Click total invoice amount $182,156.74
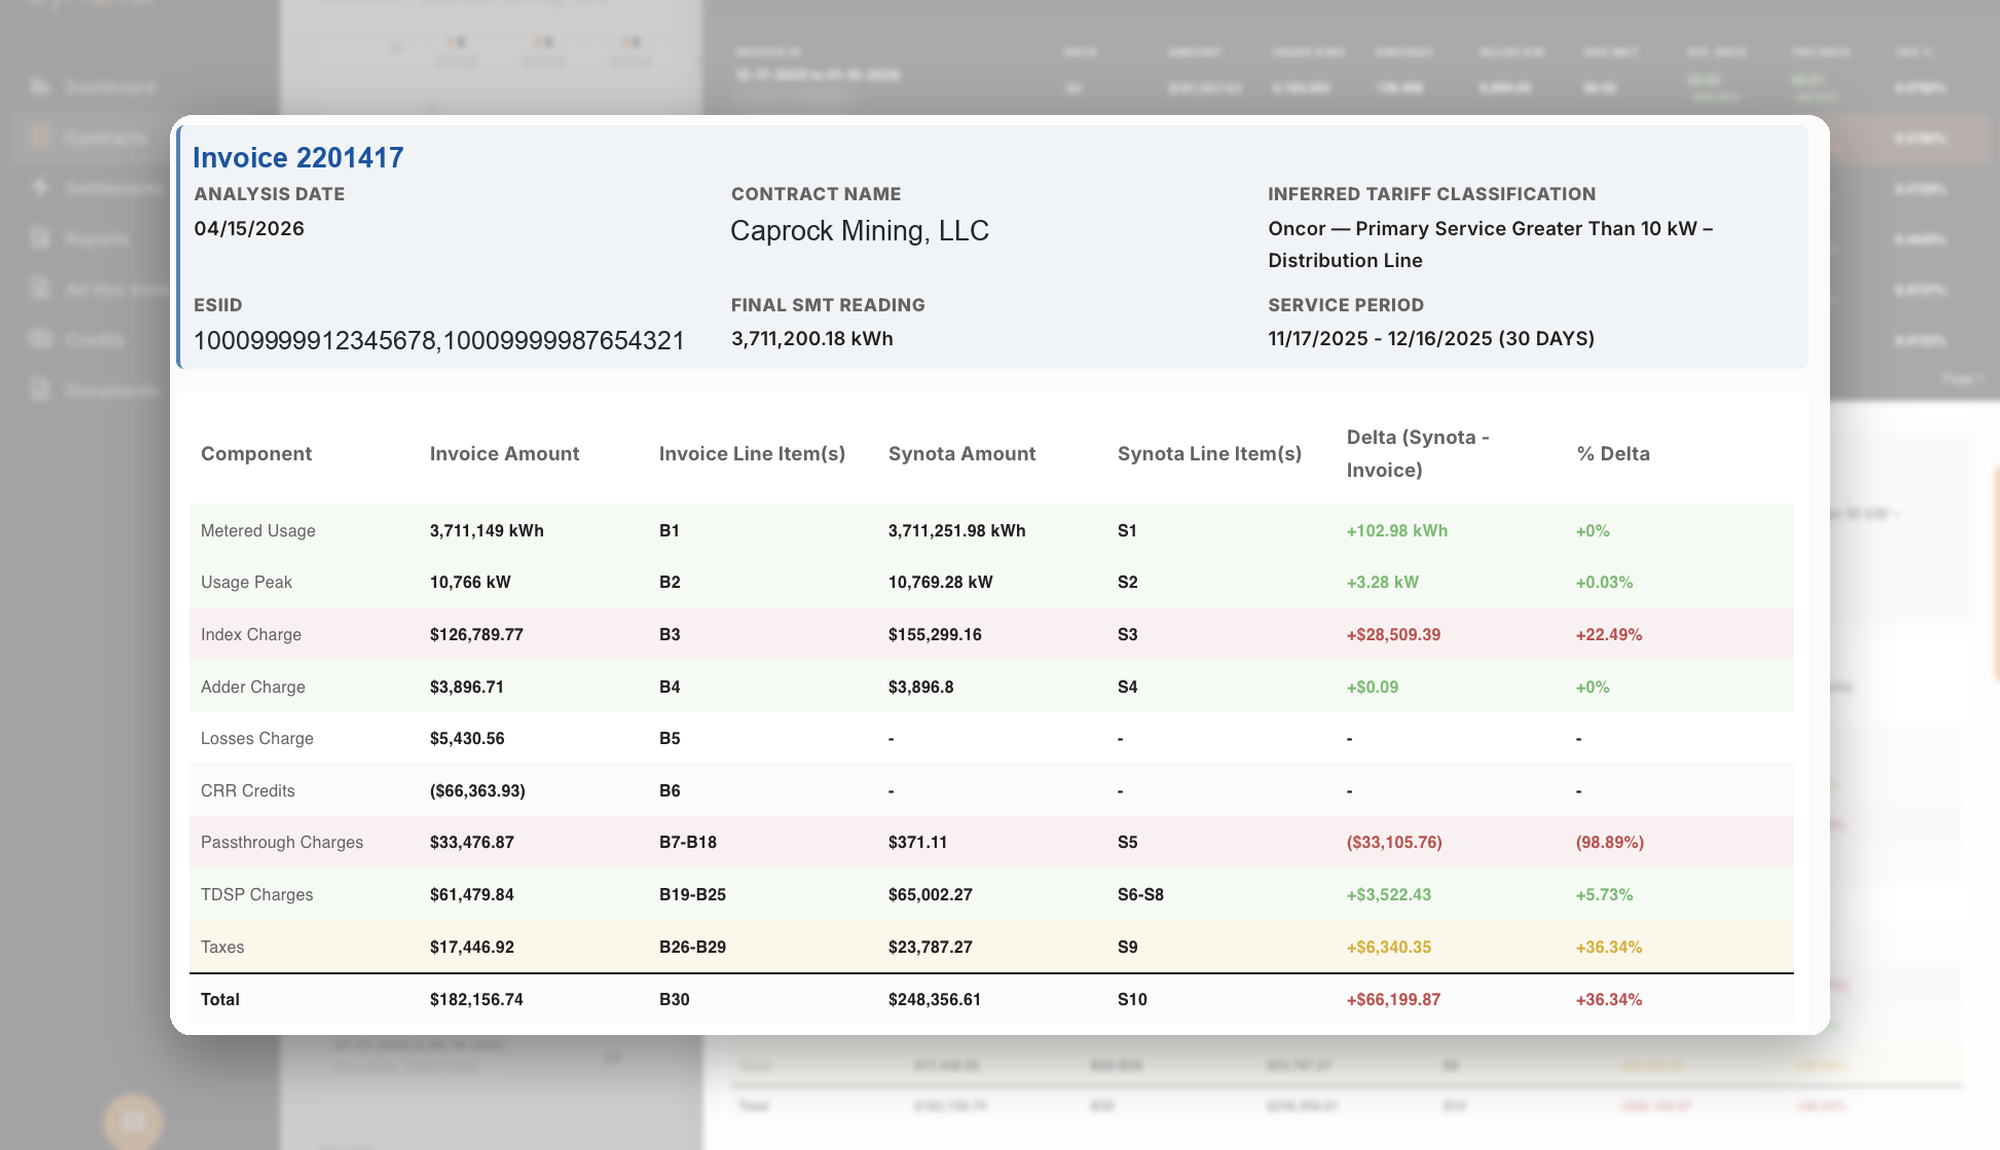The height and width of the screenshot is (1150, 2000). click(x=476, y=1000)
